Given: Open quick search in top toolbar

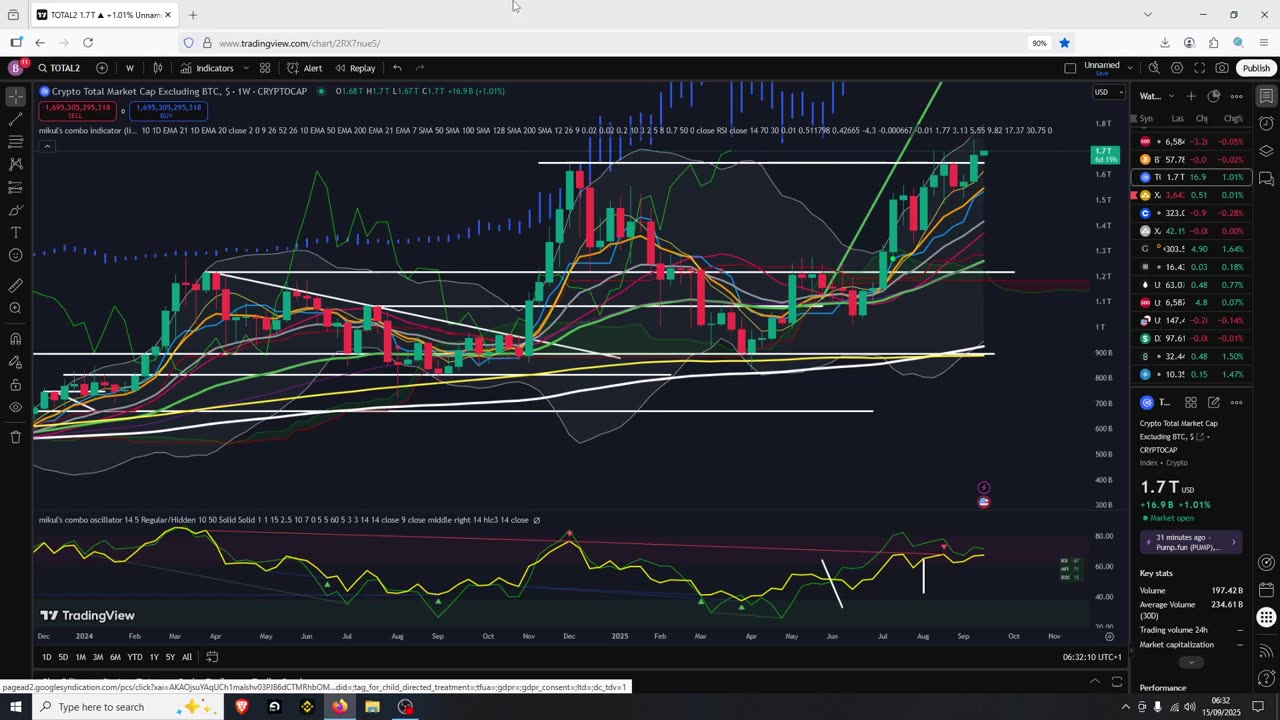Looking at the screenshot, I should point(1154,68).
